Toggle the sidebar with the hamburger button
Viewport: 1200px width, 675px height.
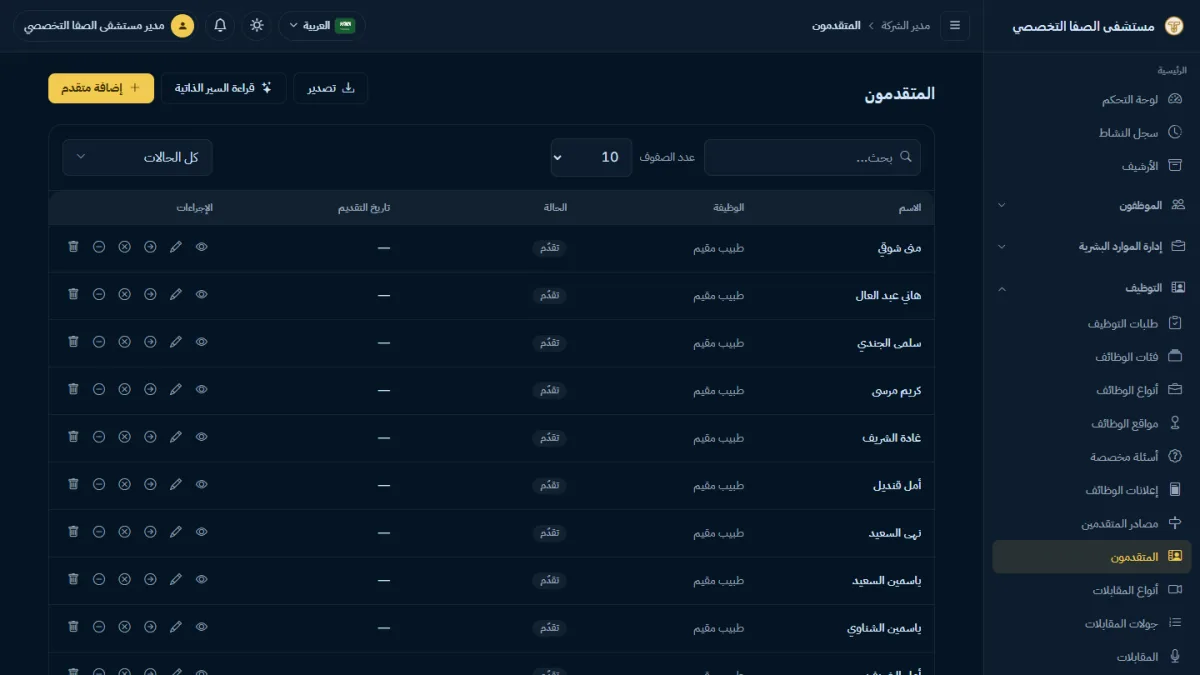pos(955,25)
